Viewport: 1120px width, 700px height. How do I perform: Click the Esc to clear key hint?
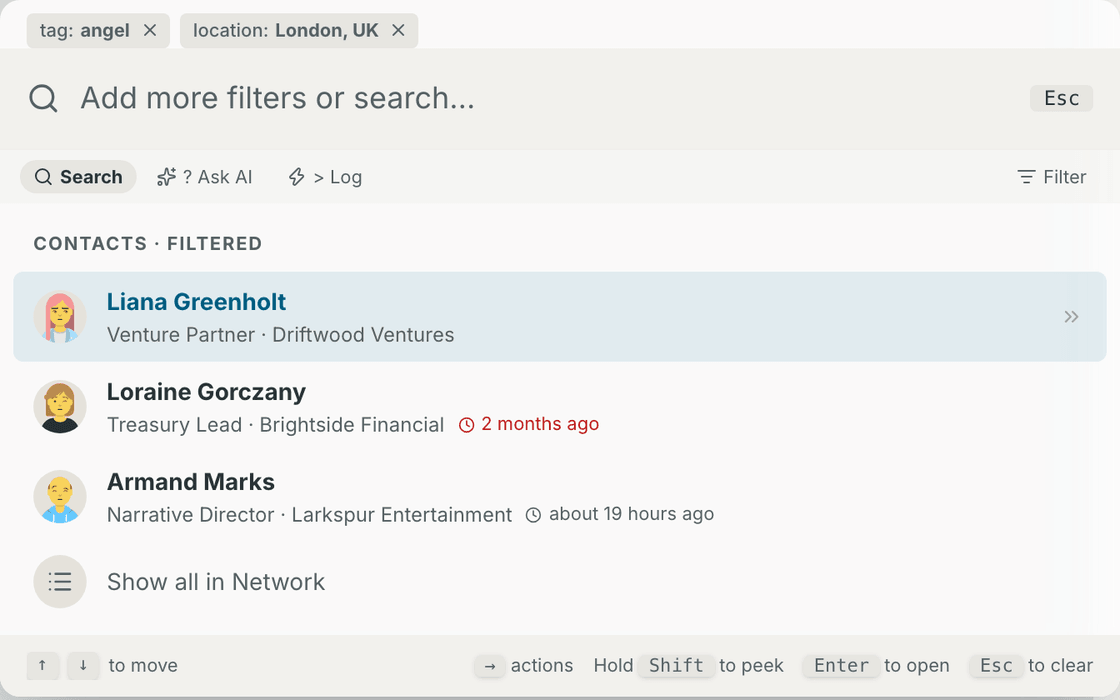(x=996, y=666)
